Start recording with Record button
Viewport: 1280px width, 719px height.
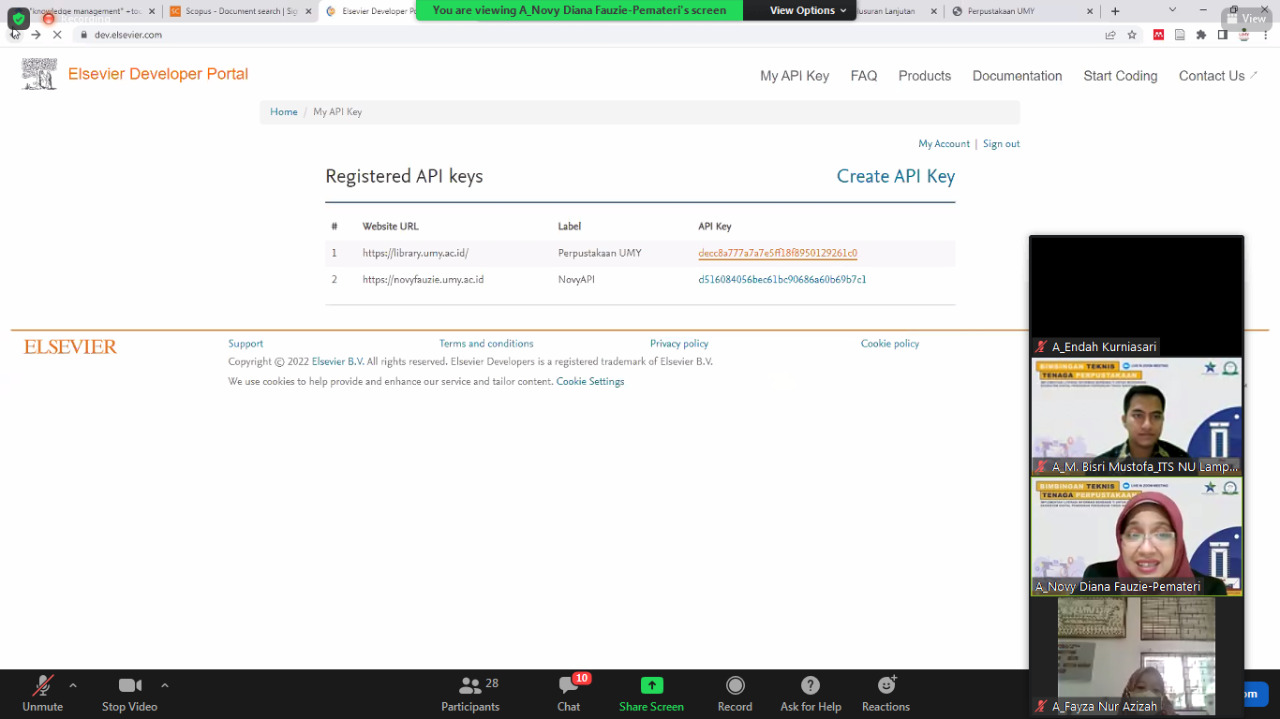click(735, 693)
